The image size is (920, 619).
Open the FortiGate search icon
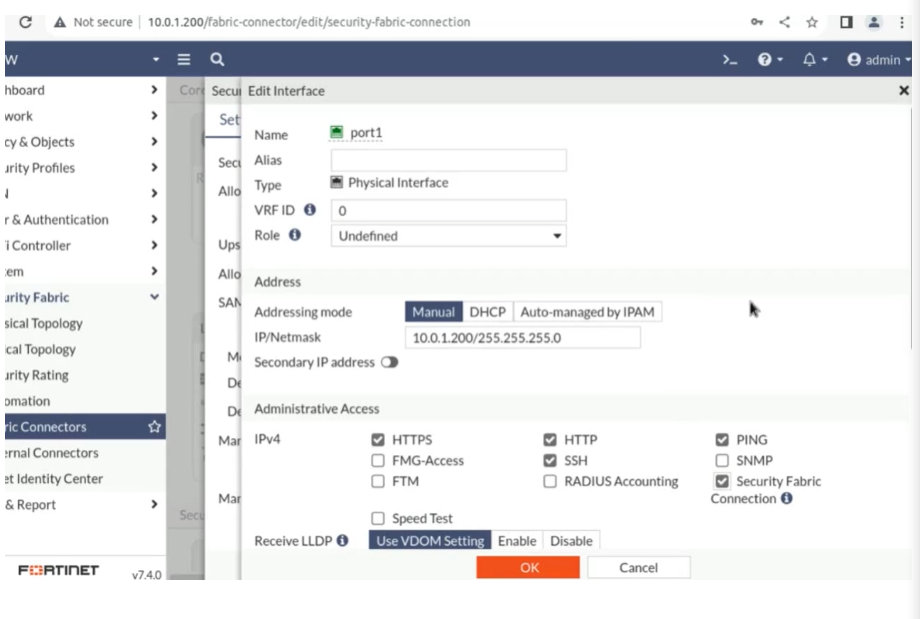217,59
